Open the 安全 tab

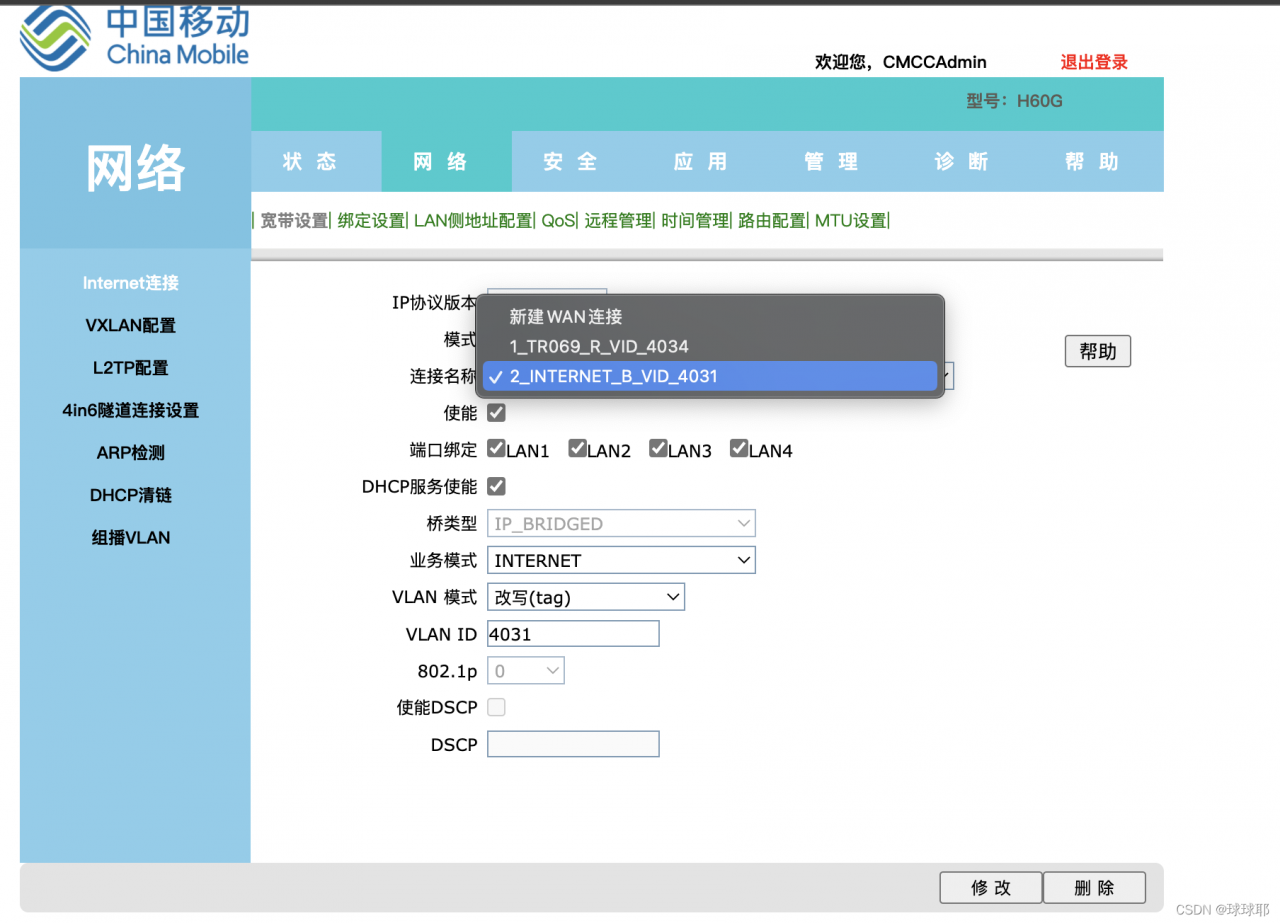click(571, 162)
